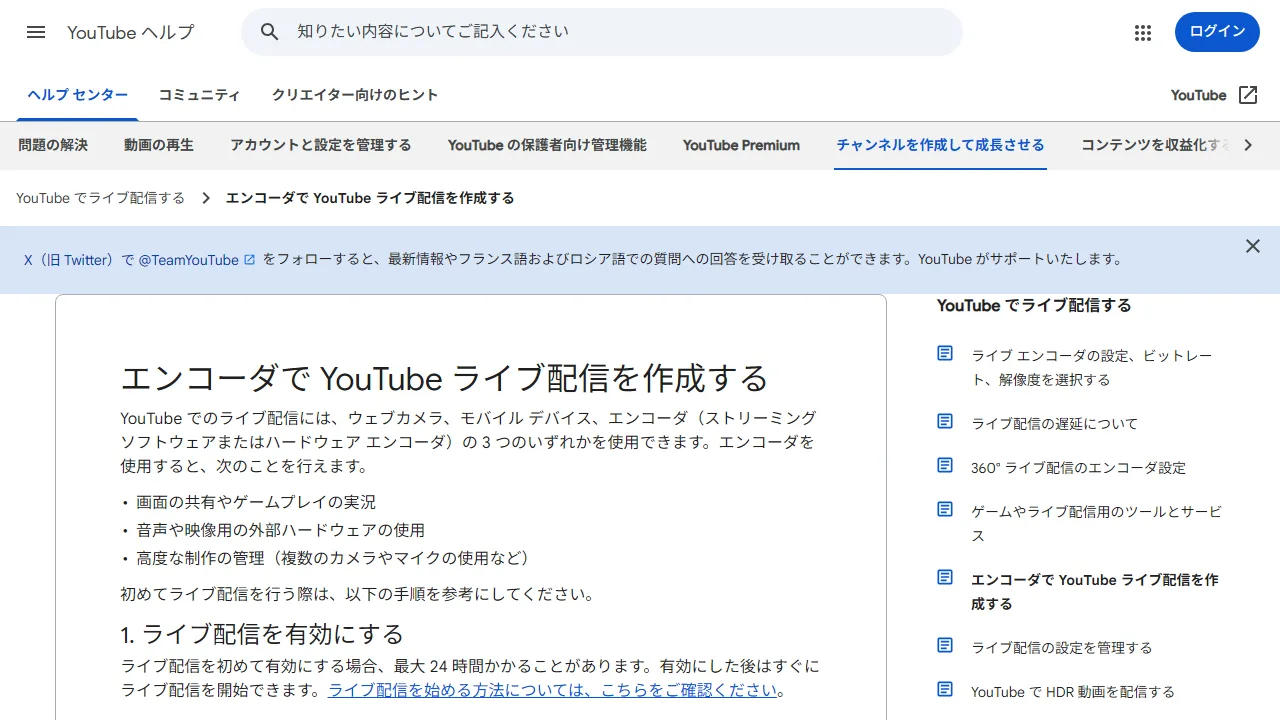Image resolution: width=1280 pixels, height=720 pixels.
Task: Open 360° ライブ配信のエンコーダ設定 sidebar article
Action: pos(1078,467)
